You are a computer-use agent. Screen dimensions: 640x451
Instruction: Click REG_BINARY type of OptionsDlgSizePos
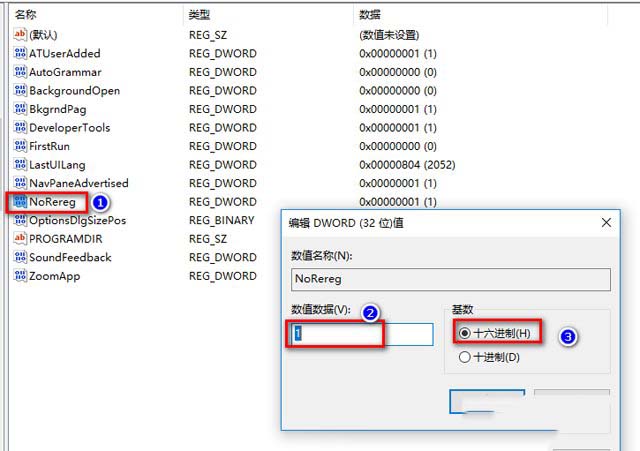pos(222,220)
